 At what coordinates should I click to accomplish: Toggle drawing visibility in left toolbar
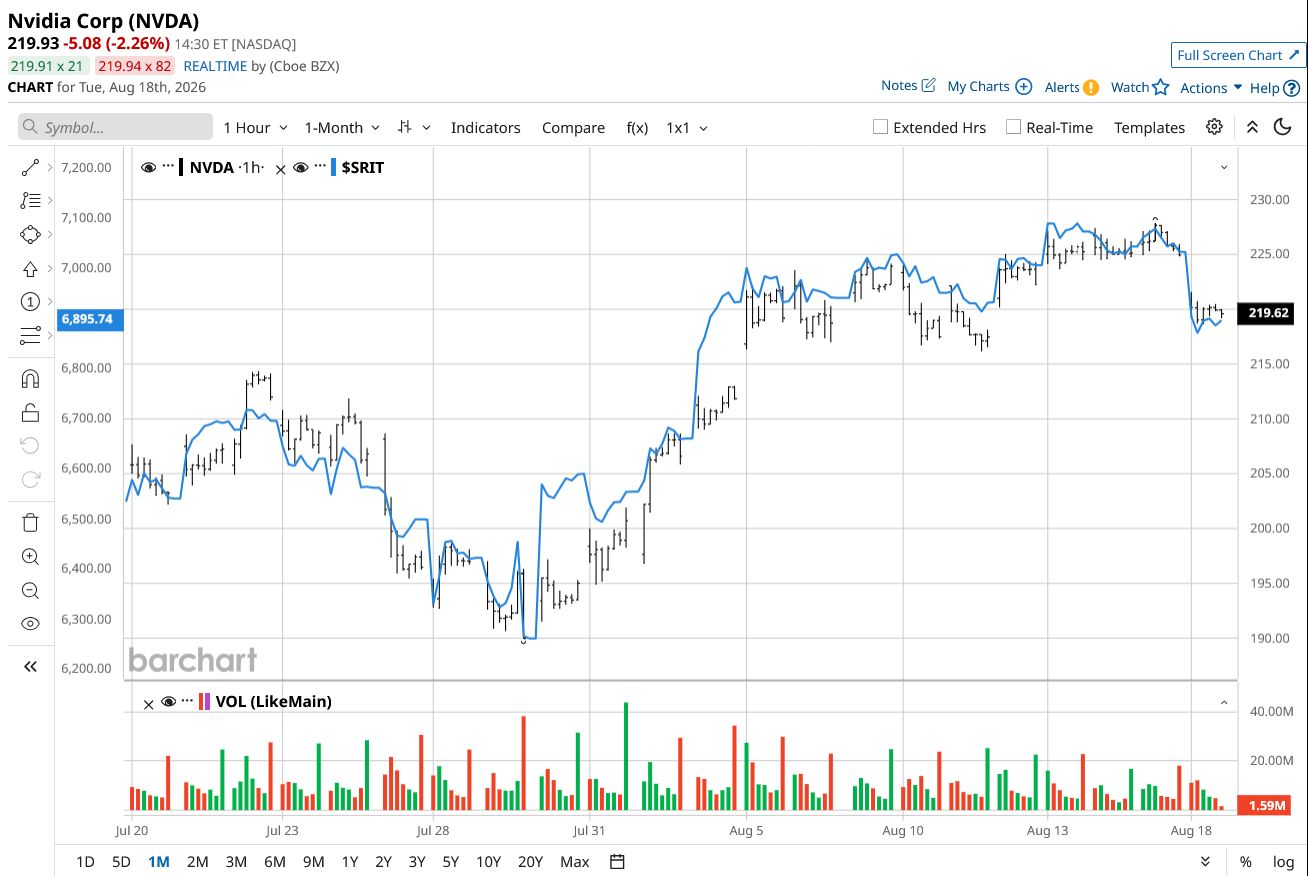point(30,624)
